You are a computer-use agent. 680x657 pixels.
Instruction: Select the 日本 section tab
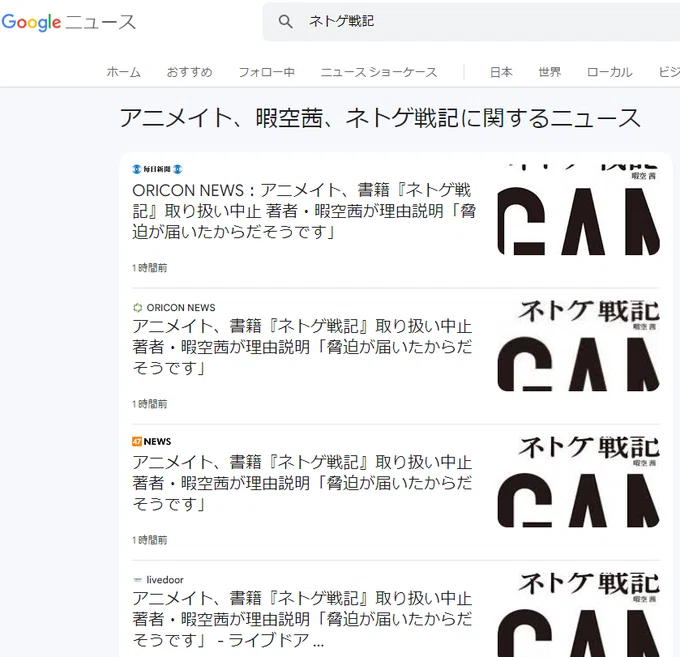pyautogui.click(x=501, y=72)
